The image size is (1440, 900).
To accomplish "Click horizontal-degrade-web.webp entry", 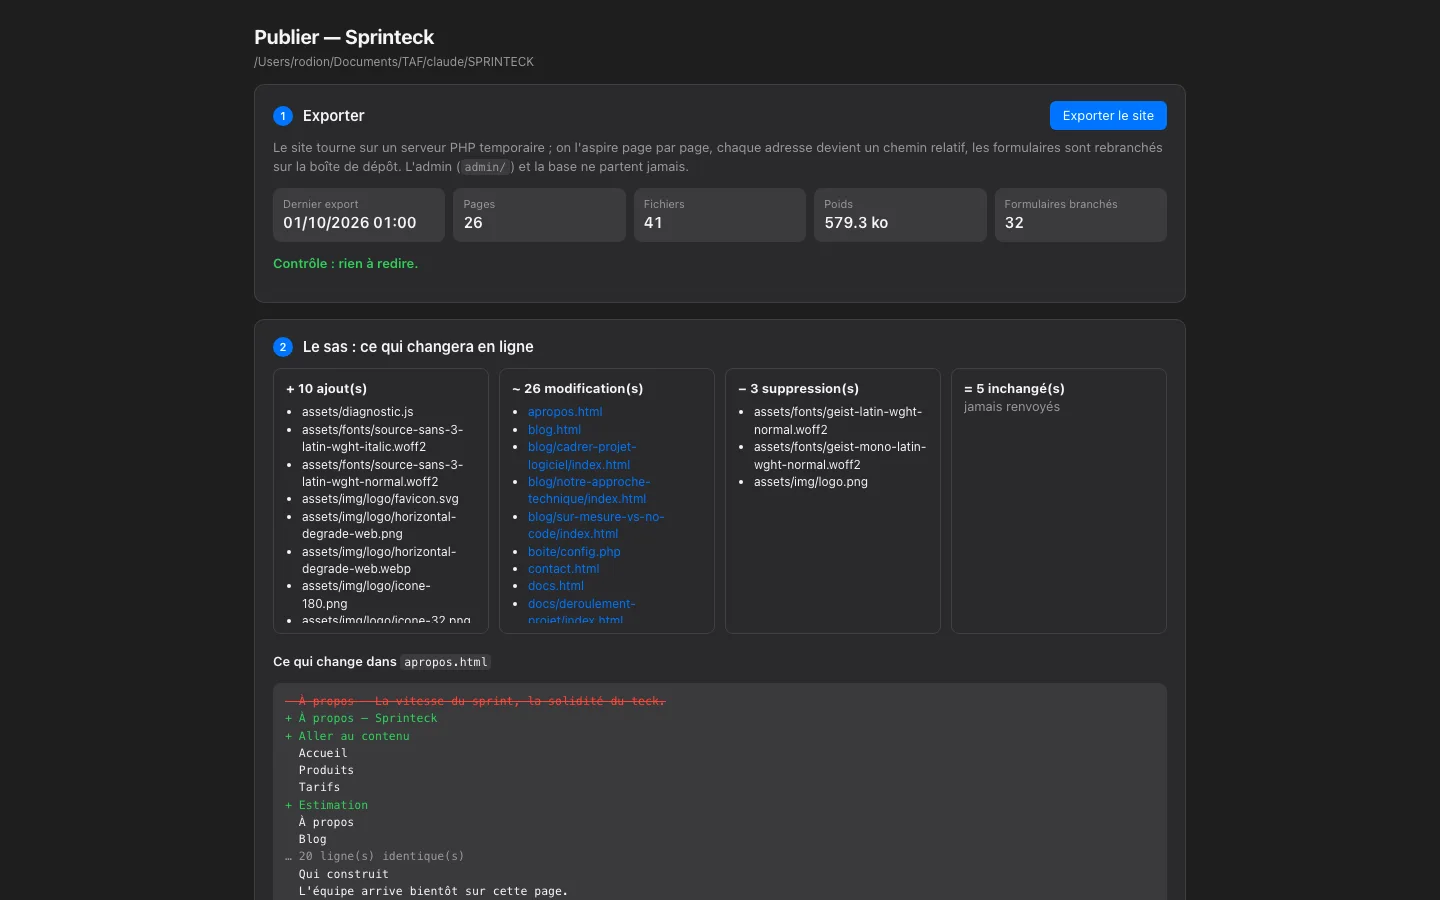I will tap(379, 560).
